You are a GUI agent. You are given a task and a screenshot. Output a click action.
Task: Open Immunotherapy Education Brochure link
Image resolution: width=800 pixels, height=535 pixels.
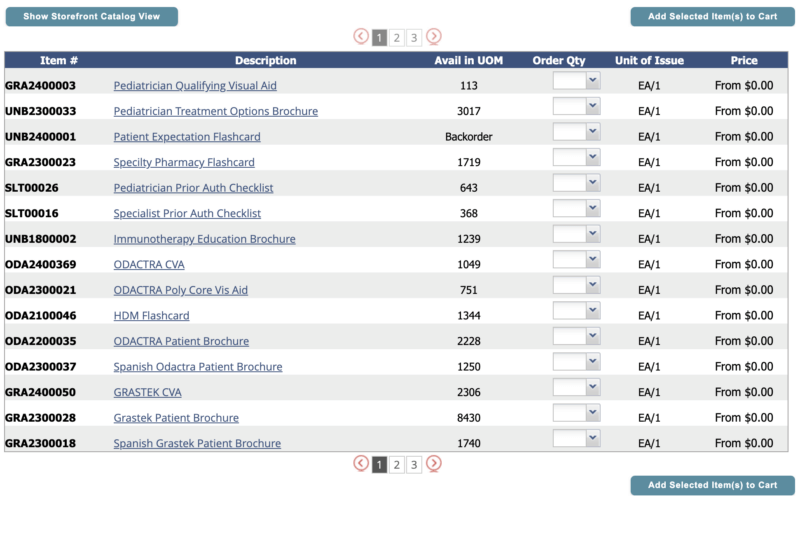(x=204, y=239)
